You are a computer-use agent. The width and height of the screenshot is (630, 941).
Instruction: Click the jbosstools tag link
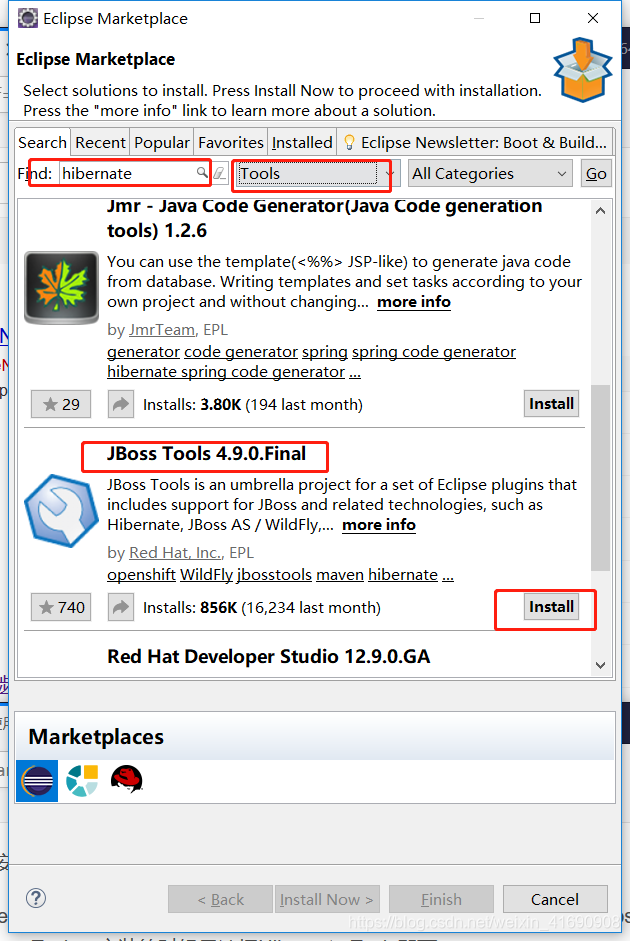(x=274, y=574)
